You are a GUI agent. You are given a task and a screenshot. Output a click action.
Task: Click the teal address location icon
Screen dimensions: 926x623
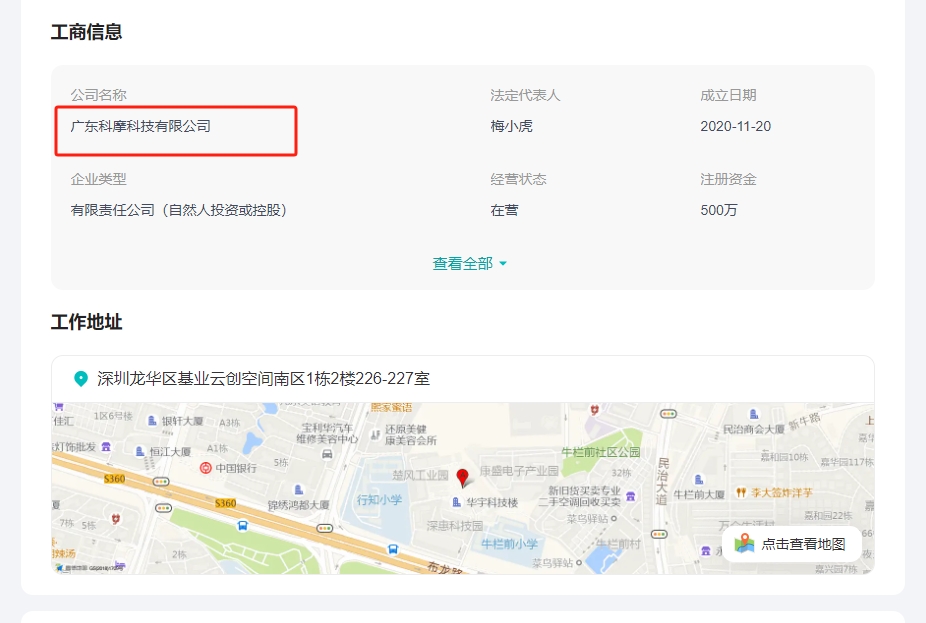click(x=81, y=379)
